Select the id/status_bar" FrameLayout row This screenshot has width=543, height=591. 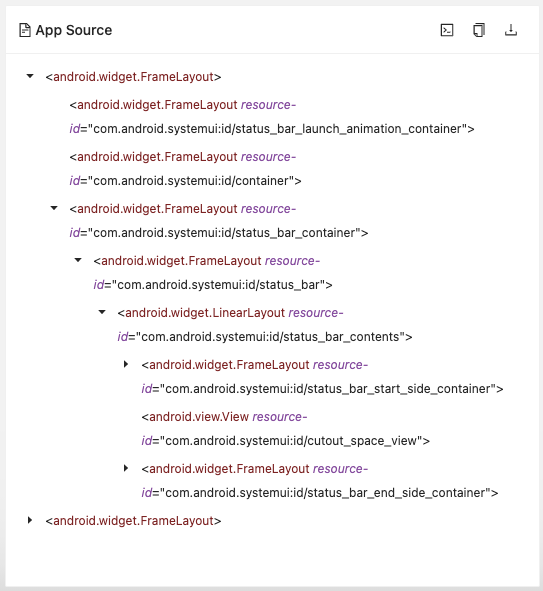(x=213, y=273)
